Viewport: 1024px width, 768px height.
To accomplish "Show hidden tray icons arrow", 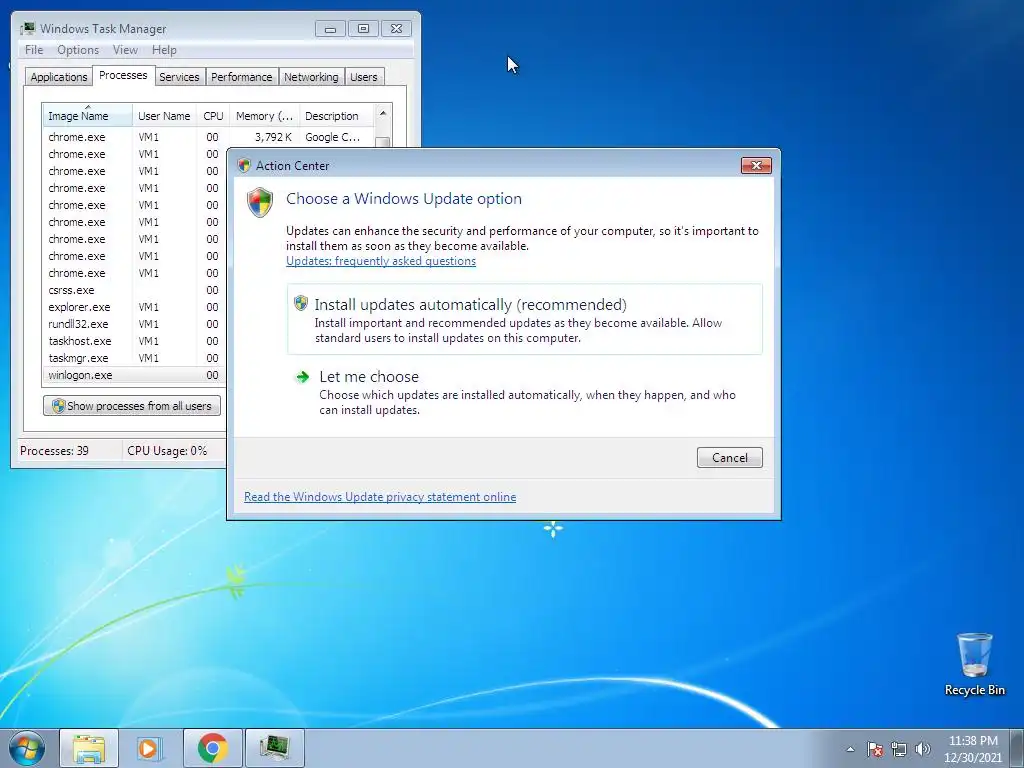I will click(850, 749).
